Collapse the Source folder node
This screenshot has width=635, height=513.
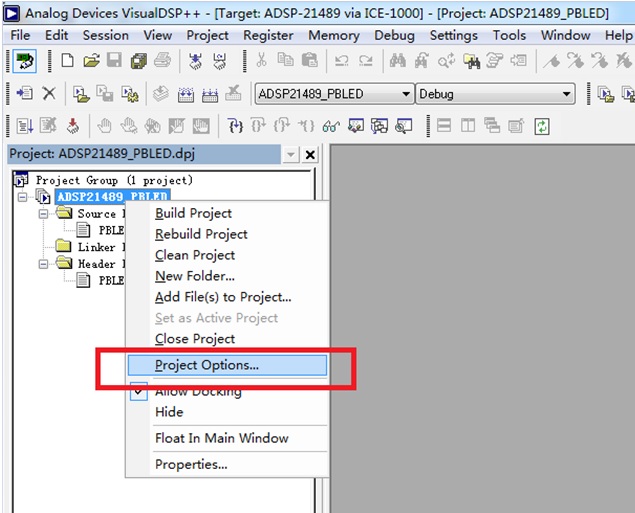(43, 214)
